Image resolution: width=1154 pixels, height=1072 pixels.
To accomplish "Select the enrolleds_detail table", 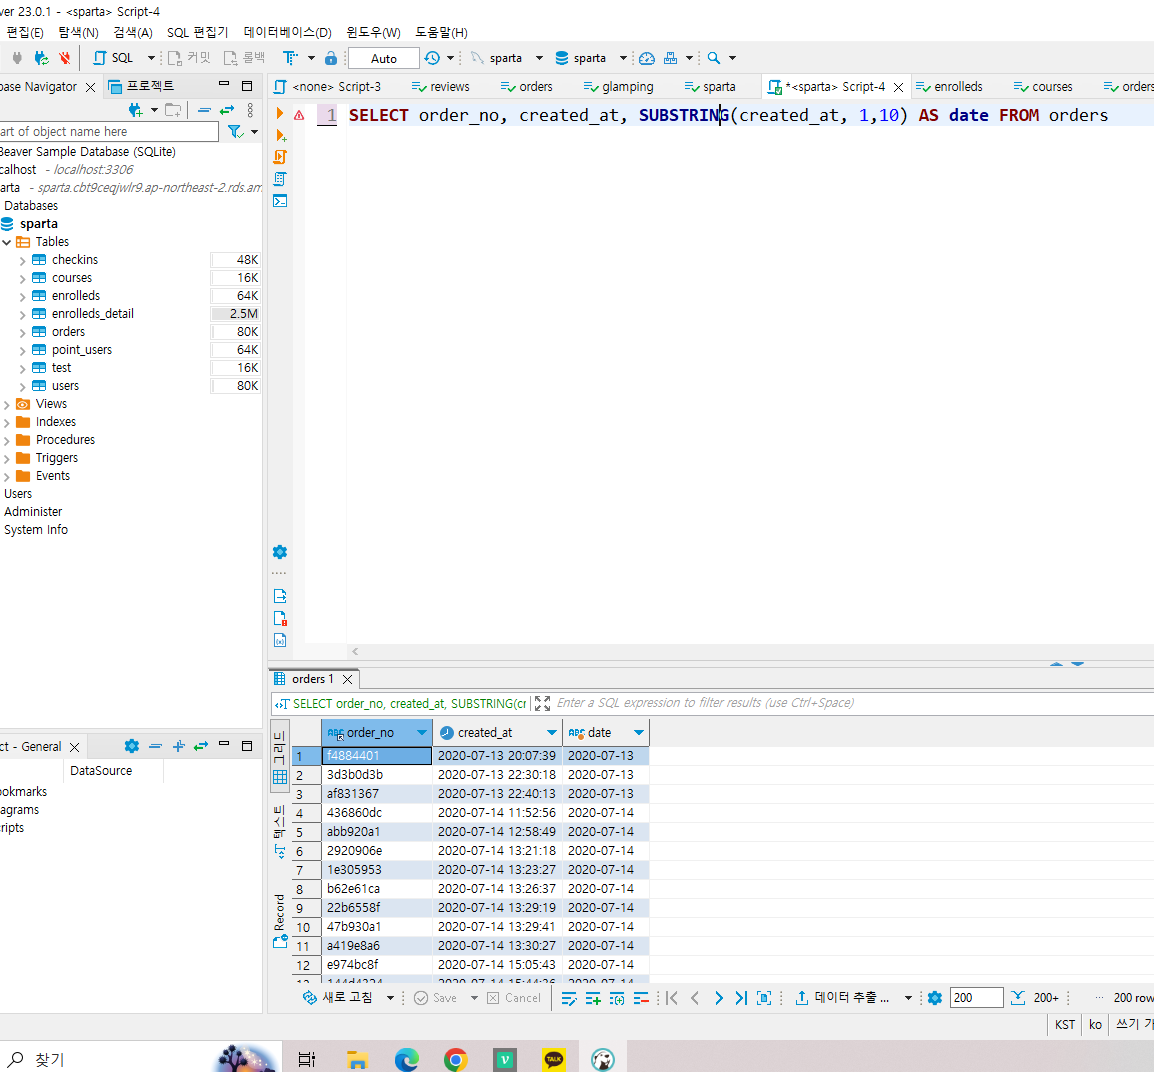I will click(x=93, y=313).
